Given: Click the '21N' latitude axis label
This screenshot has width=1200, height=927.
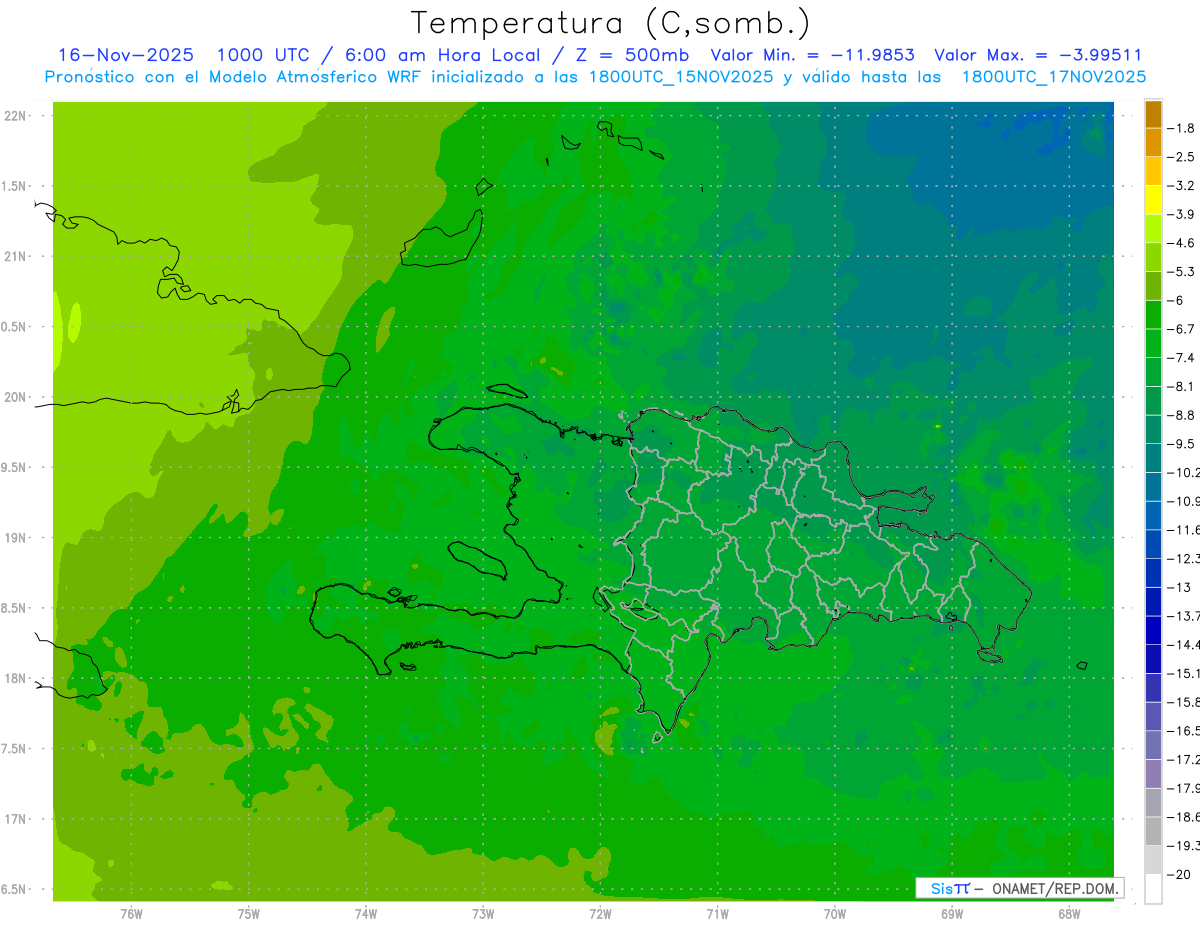Looking at the screenshot, I should [16, 257].
